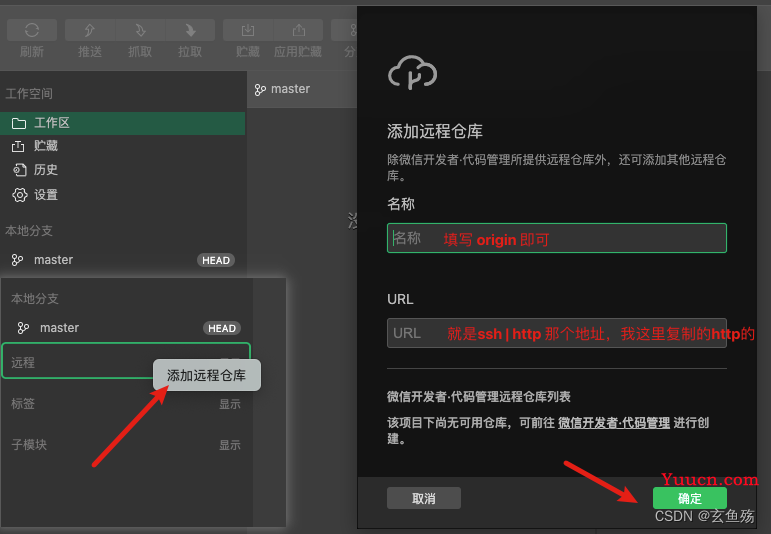Fetch changes using the 抓取 icon
The image size is (771, 534).
coord(140,30)
